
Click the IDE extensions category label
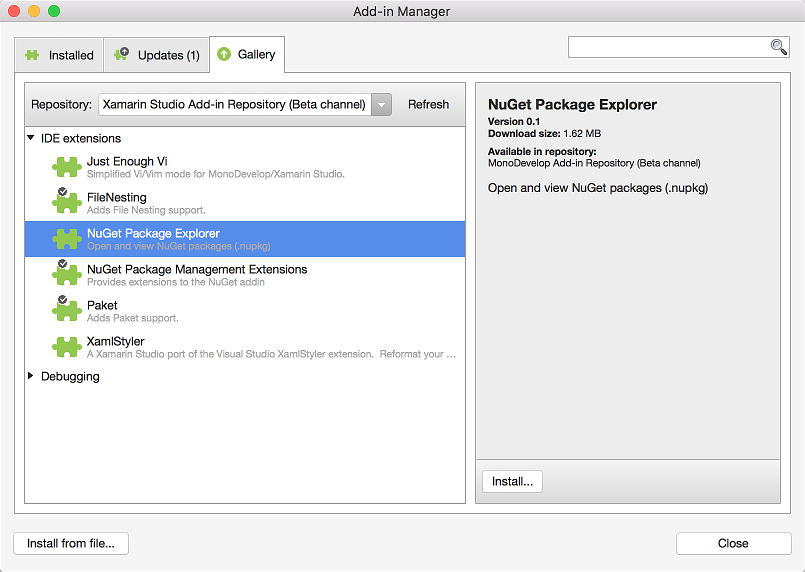(x=81, y=138)
